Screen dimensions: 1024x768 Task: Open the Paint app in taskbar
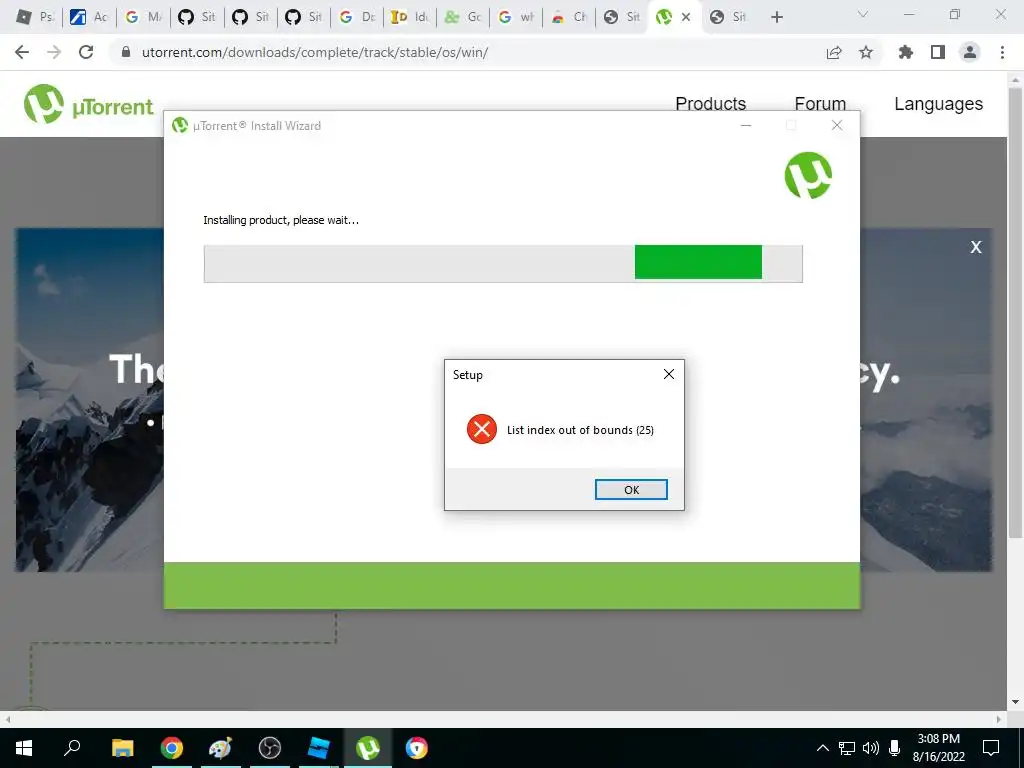click(x=220, y=748)
